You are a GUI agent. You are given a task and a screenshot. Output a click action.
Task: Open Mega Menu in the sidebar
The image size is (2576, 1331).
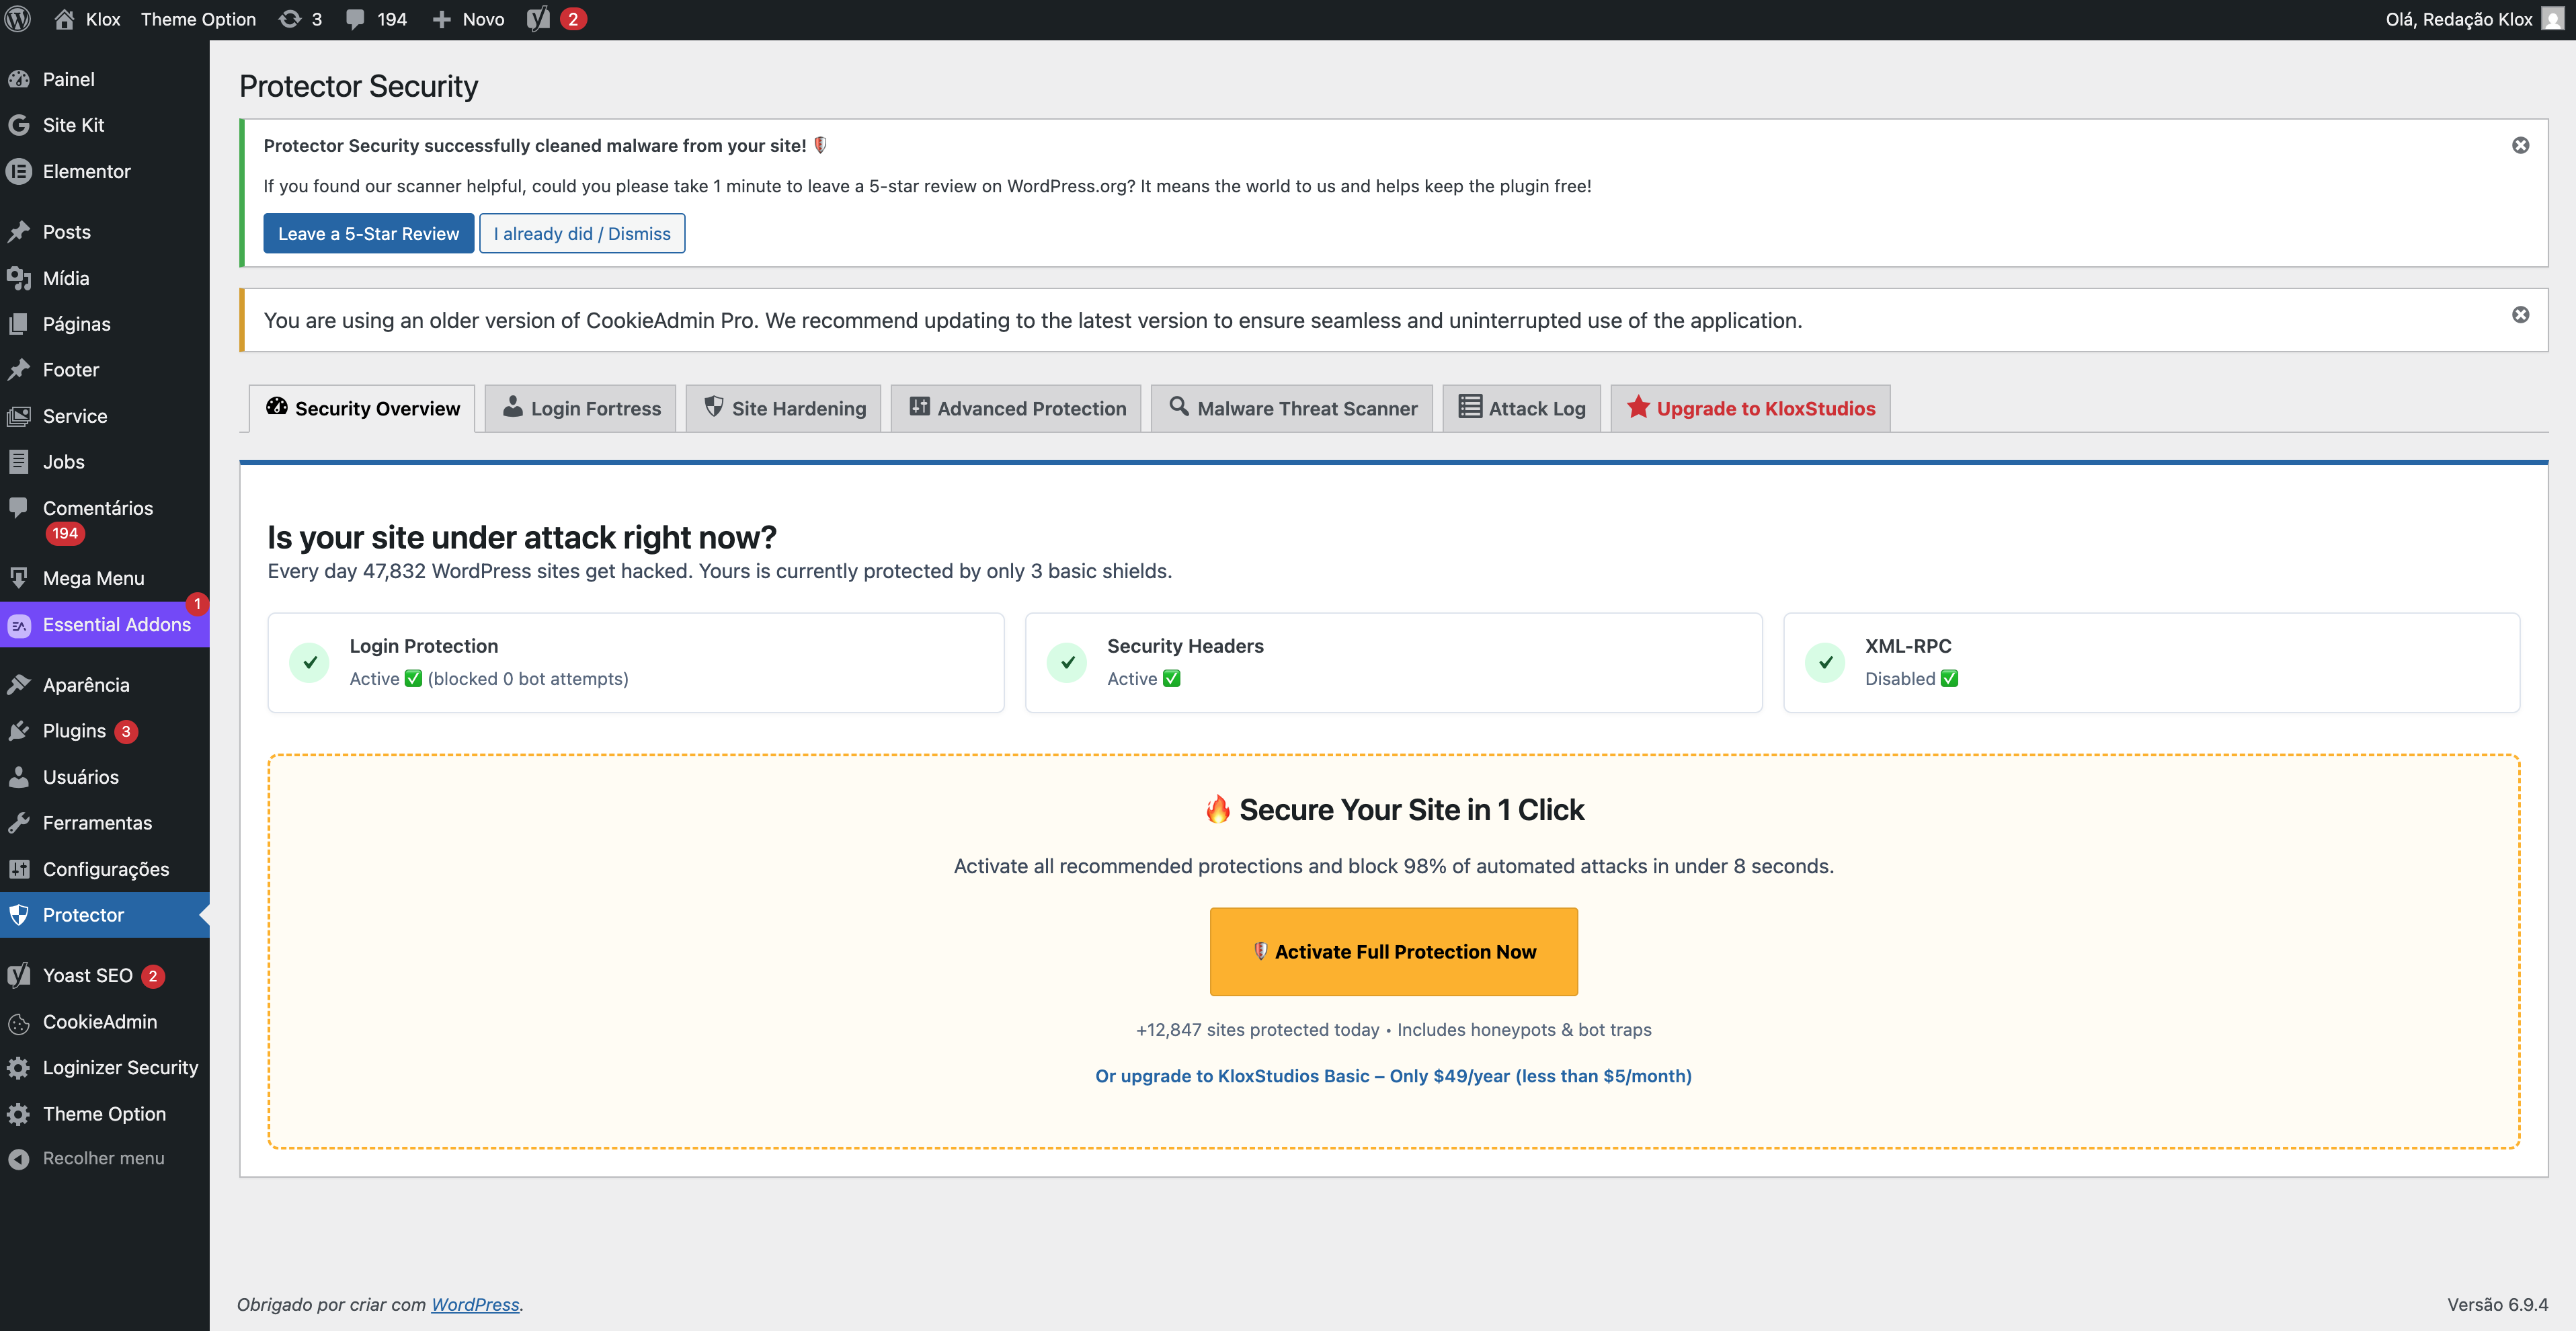click(105, 578)
